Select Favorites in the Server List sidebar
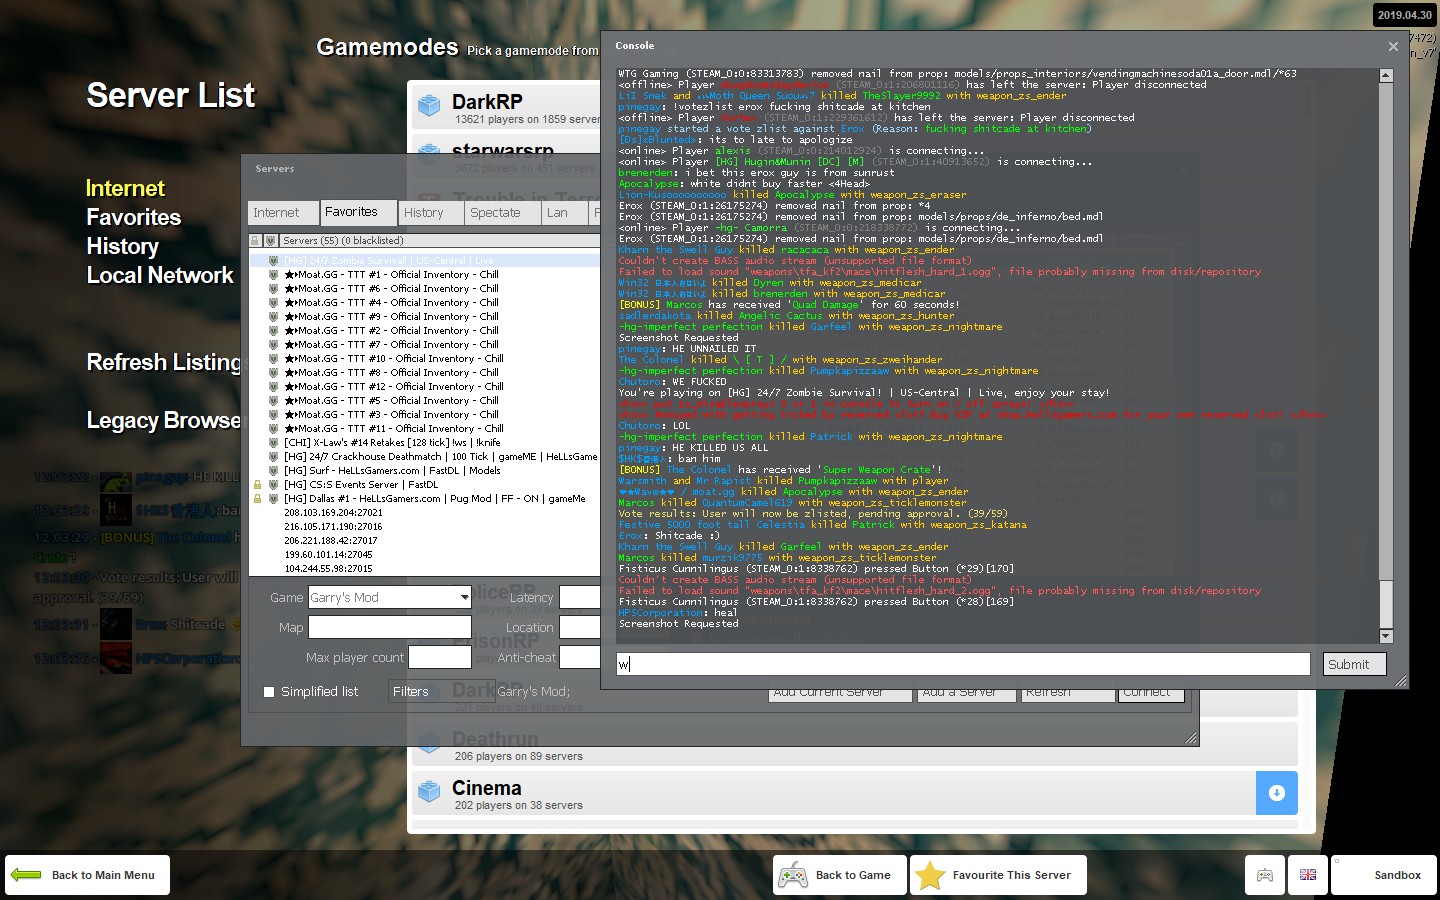 (134, 218)
